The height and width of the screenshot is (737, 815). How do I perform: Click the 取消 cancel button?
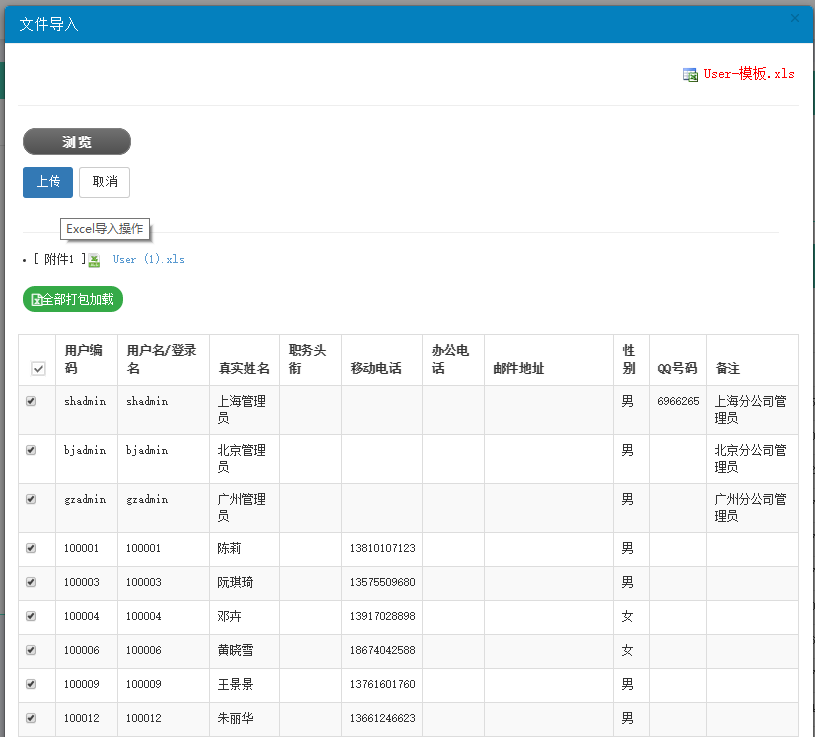(x=104, y=182)
